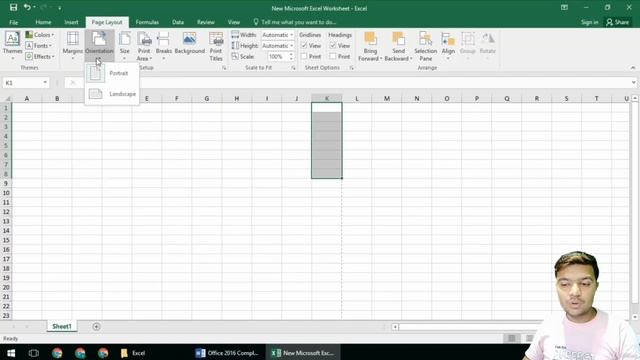
Task: Click the Save icon in quick access toolbar
Action: tap(13, 7)
